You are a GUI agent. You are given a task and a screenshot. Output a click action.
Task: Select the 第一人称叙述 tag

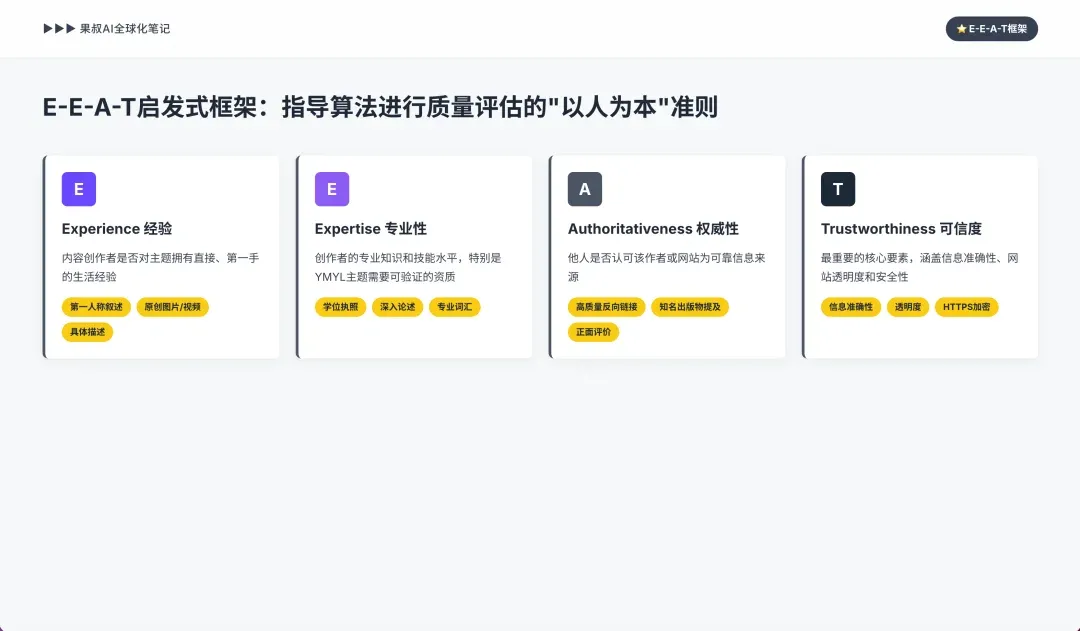(x=96, y=307)
